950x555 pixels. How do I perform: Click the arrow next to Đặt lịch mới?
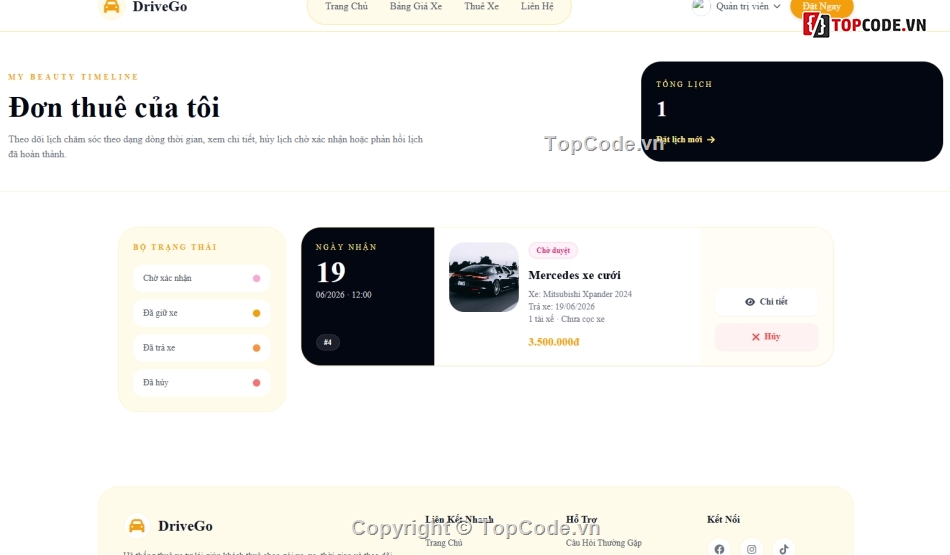711,139
